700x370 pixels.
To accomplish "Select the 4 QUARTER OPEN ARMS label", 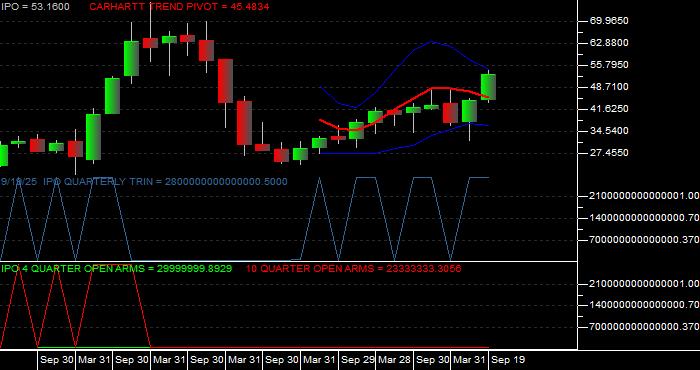I will [116, 269].
